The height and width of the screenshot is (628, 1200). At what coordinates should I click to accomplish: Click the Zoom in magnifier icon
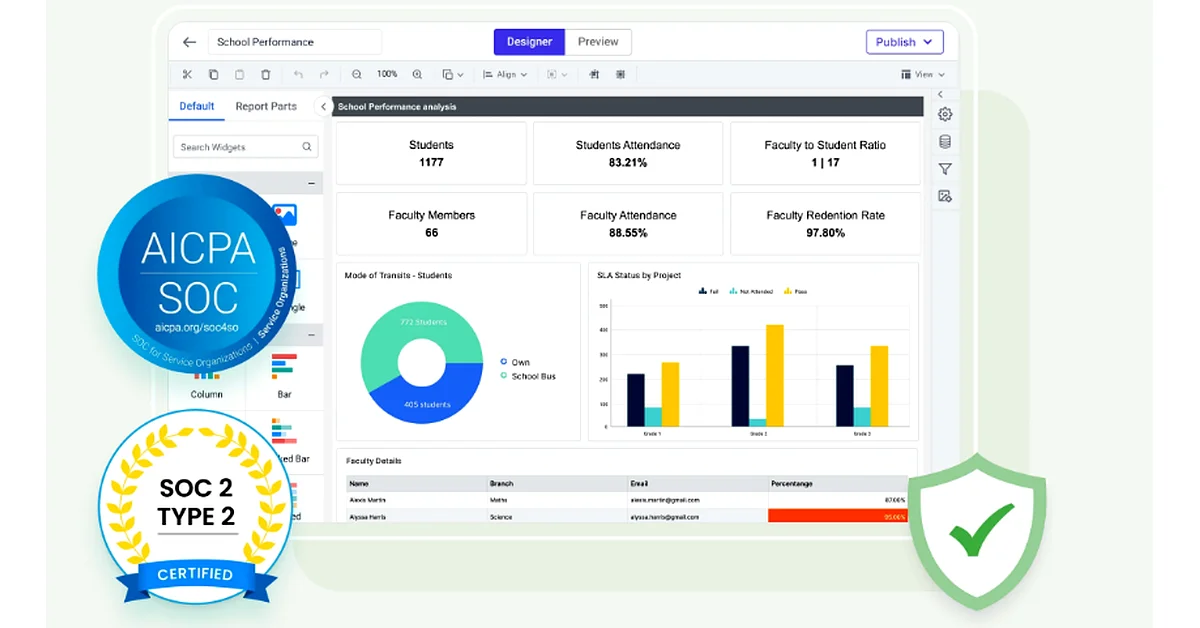click(417, 74)
